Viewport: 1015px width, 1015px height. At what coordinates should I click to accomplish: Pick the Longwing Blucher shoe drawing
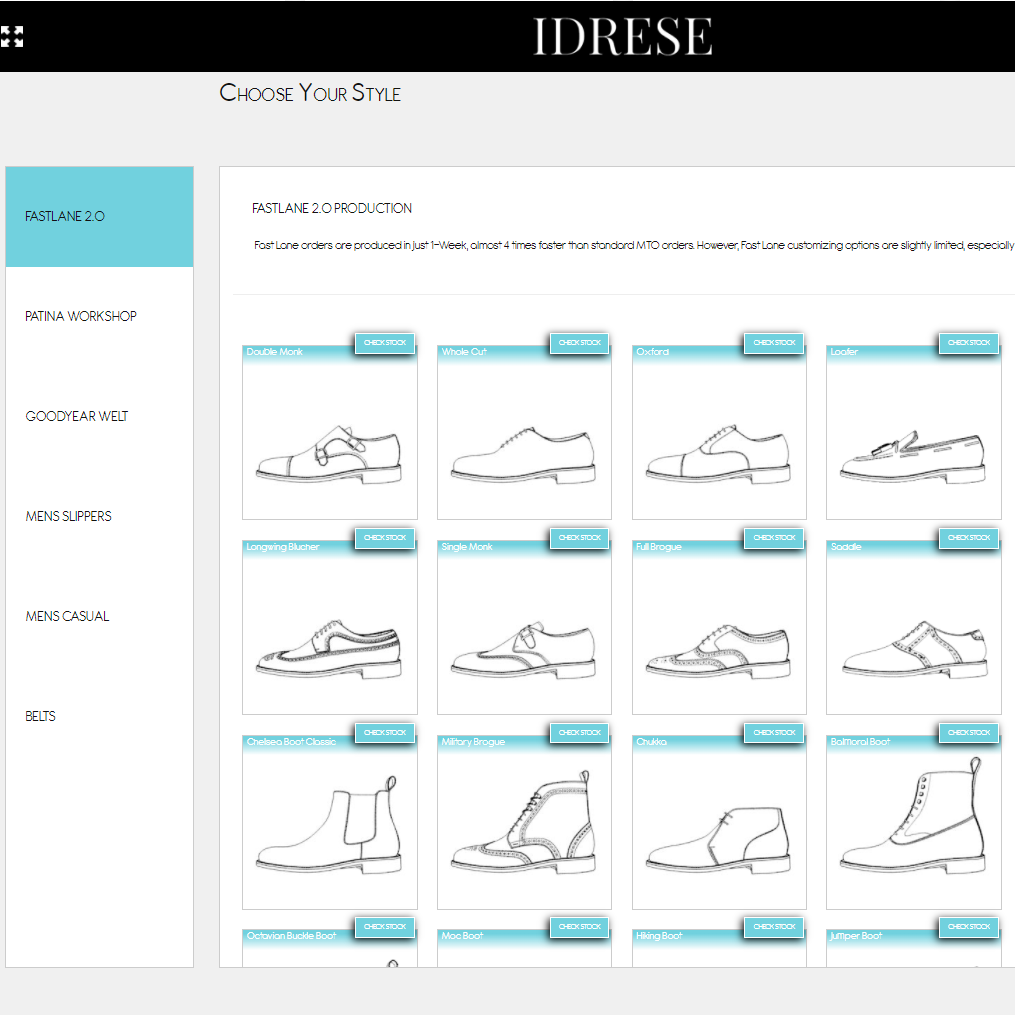coord(329,649)
